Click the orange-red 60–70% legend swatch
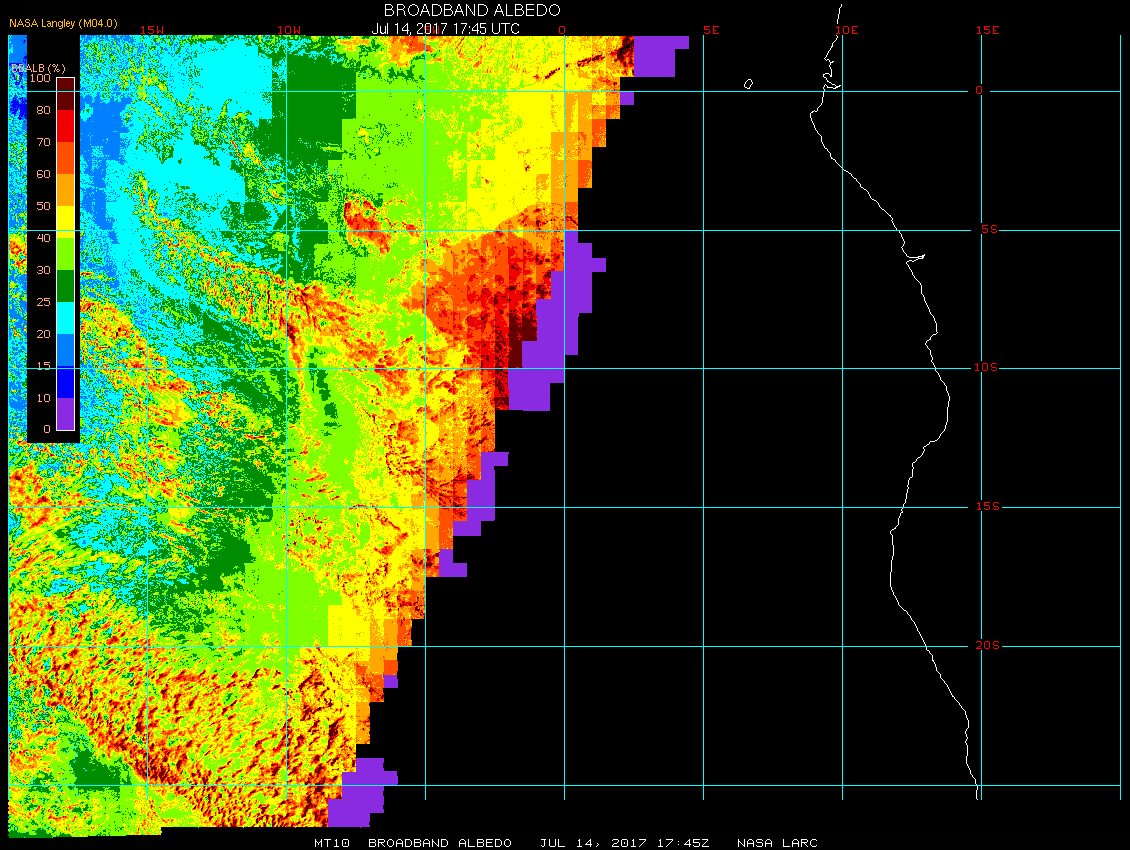 (x=66, y=158)
